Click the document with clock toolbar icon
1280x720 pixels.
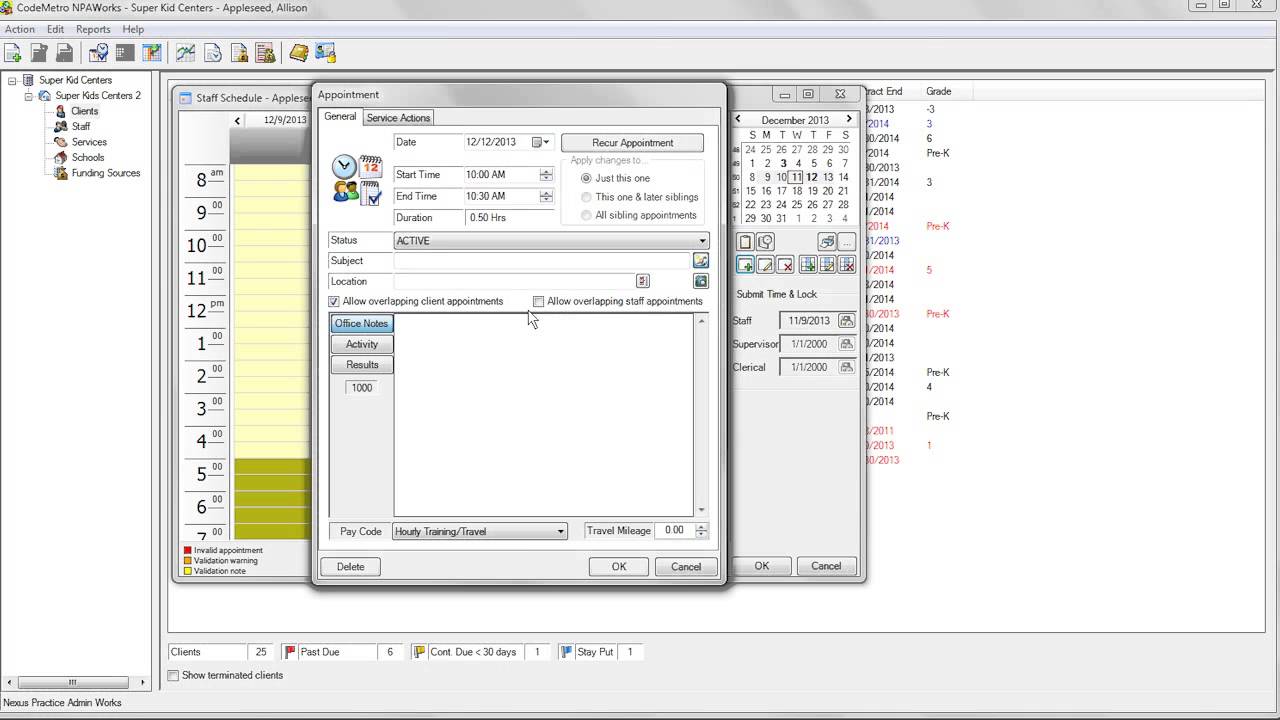click(213, 53)
